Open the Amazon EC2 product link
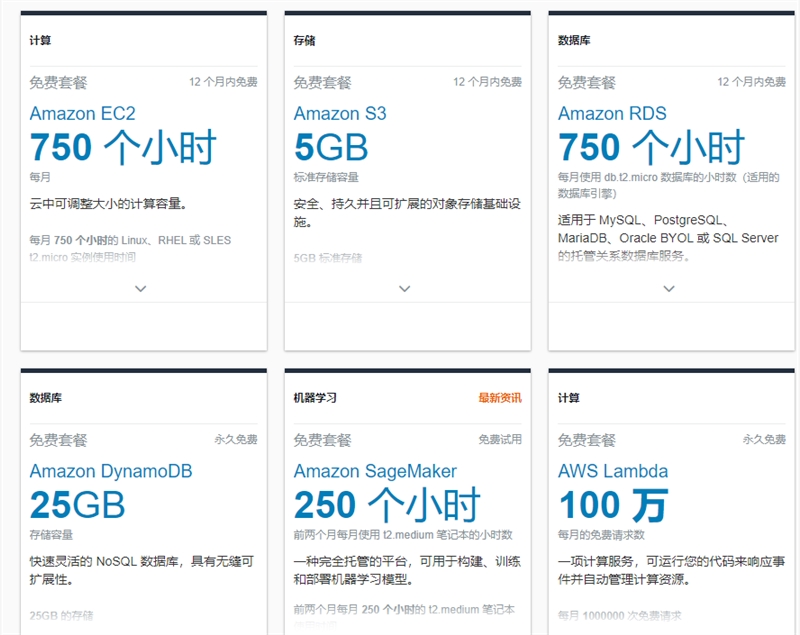This screenshot has height=635, width=800. point(83,113)
